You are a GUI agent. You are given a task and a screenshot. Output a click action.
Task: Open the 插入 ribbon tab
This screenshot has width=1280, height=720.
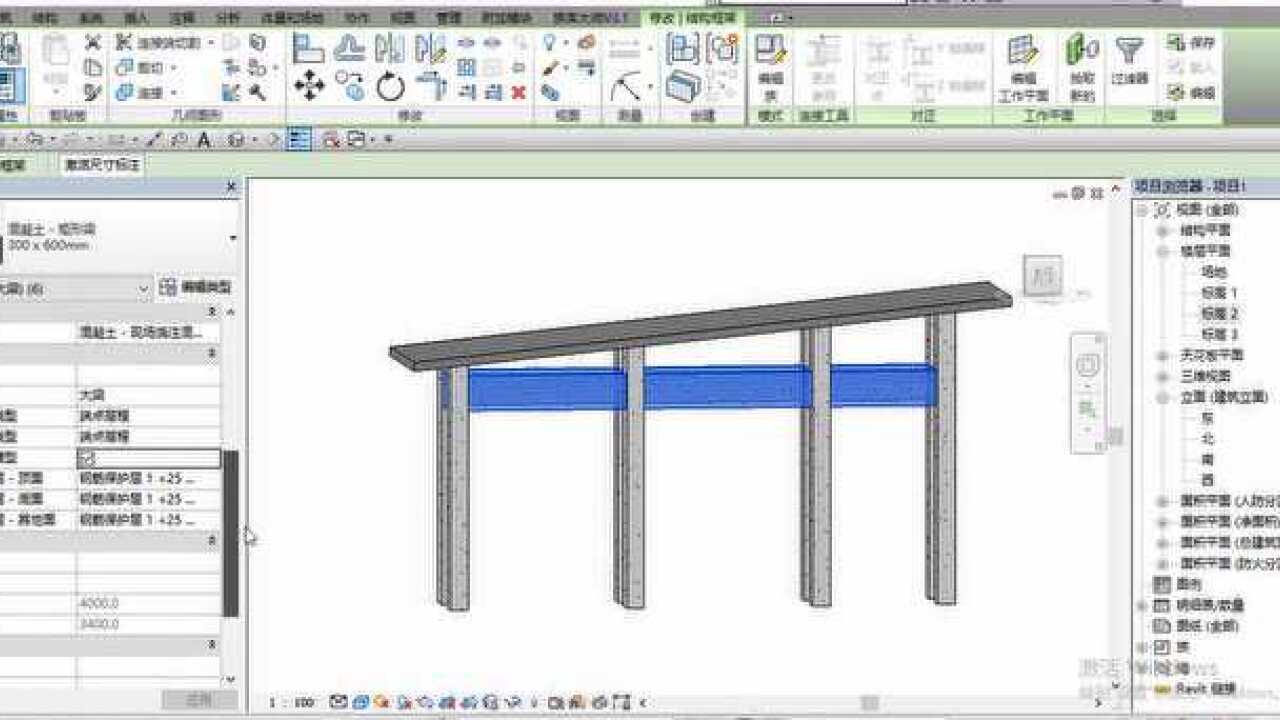[x=136, y=18]
